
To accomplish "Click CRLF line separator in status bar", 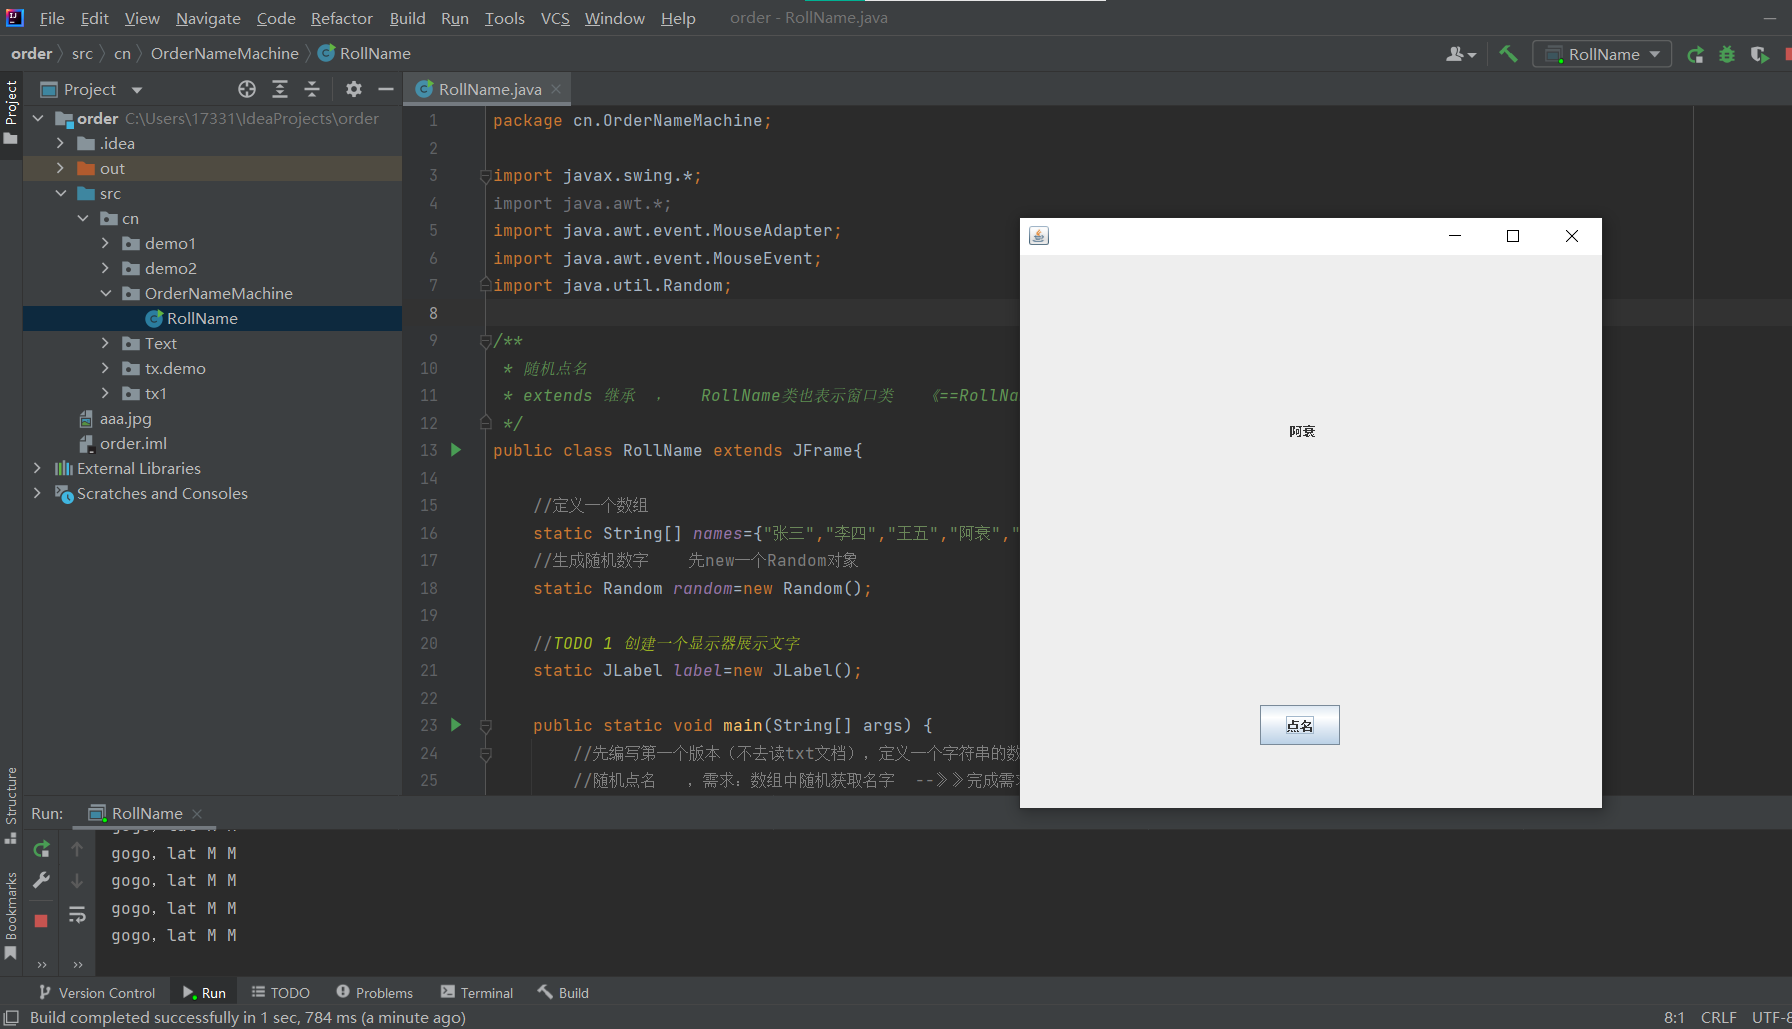I will pos(1718,1017).
